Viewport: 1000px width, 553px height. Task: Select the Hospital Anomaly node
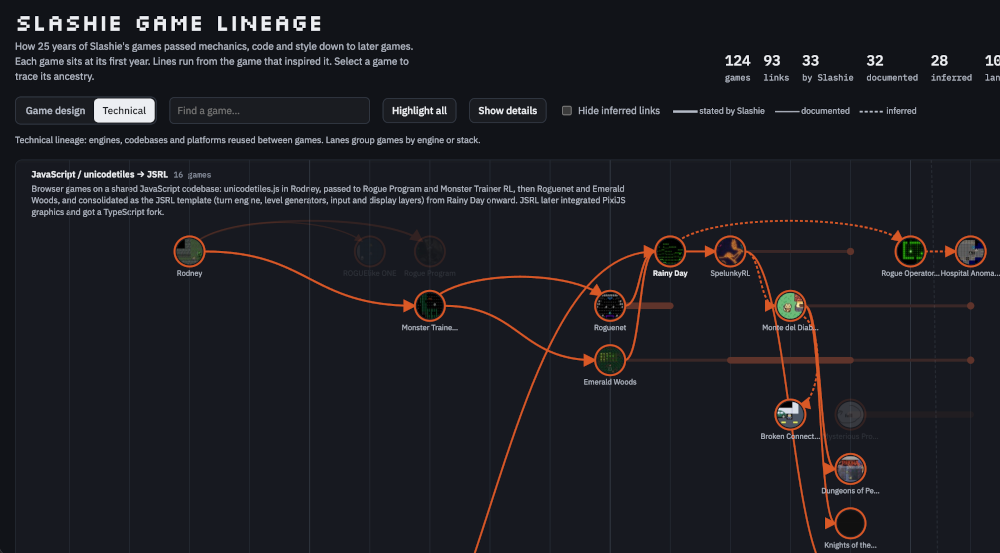[x=970, y=251]
